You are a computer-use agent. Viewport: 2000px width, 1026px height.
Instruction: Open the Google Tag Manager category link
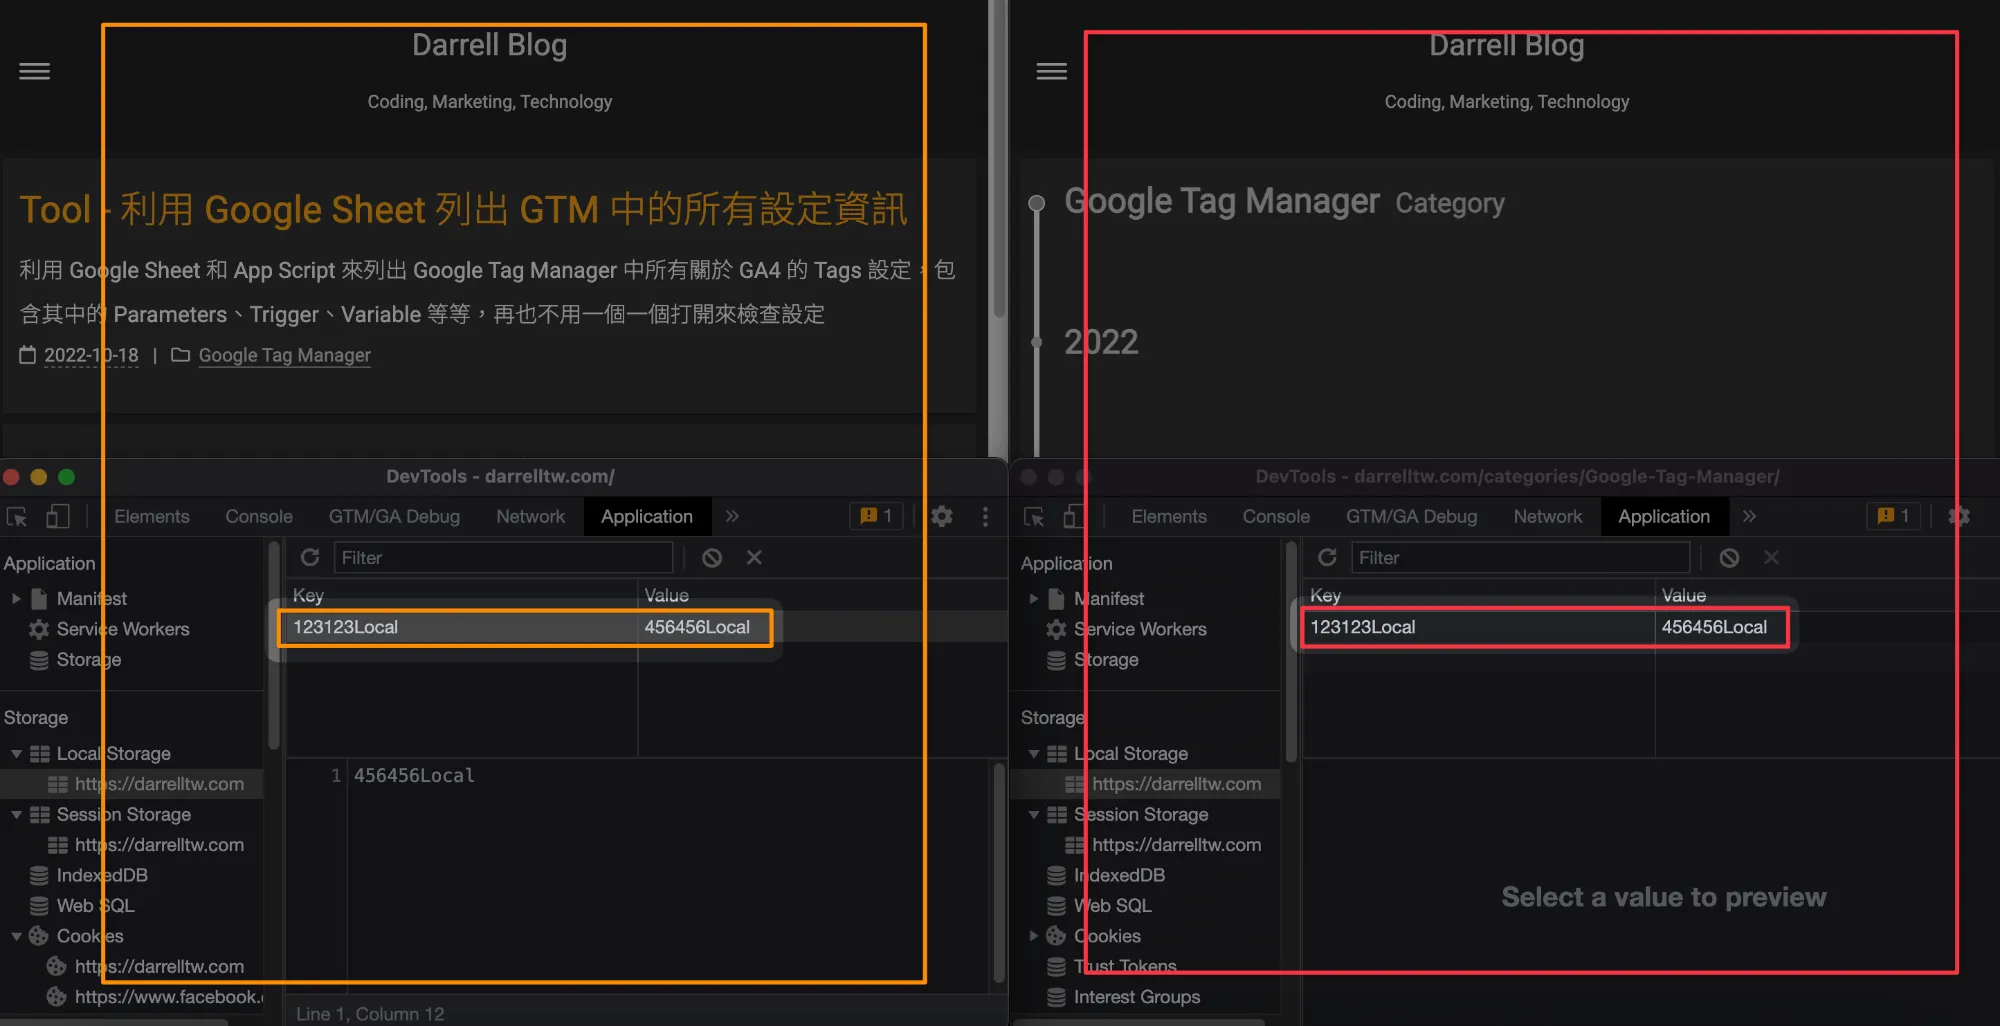[x=284, y=355]
